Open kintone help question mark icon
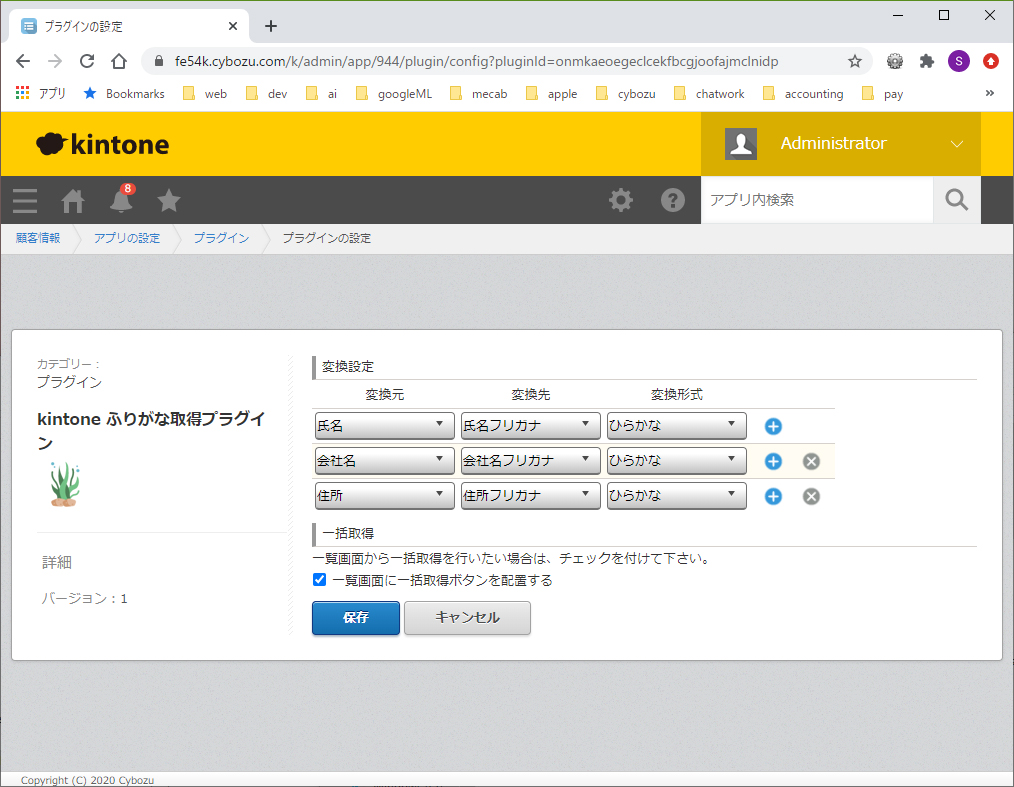The width and height of the screenshot is (1014, 787). [x=673, y=200]
